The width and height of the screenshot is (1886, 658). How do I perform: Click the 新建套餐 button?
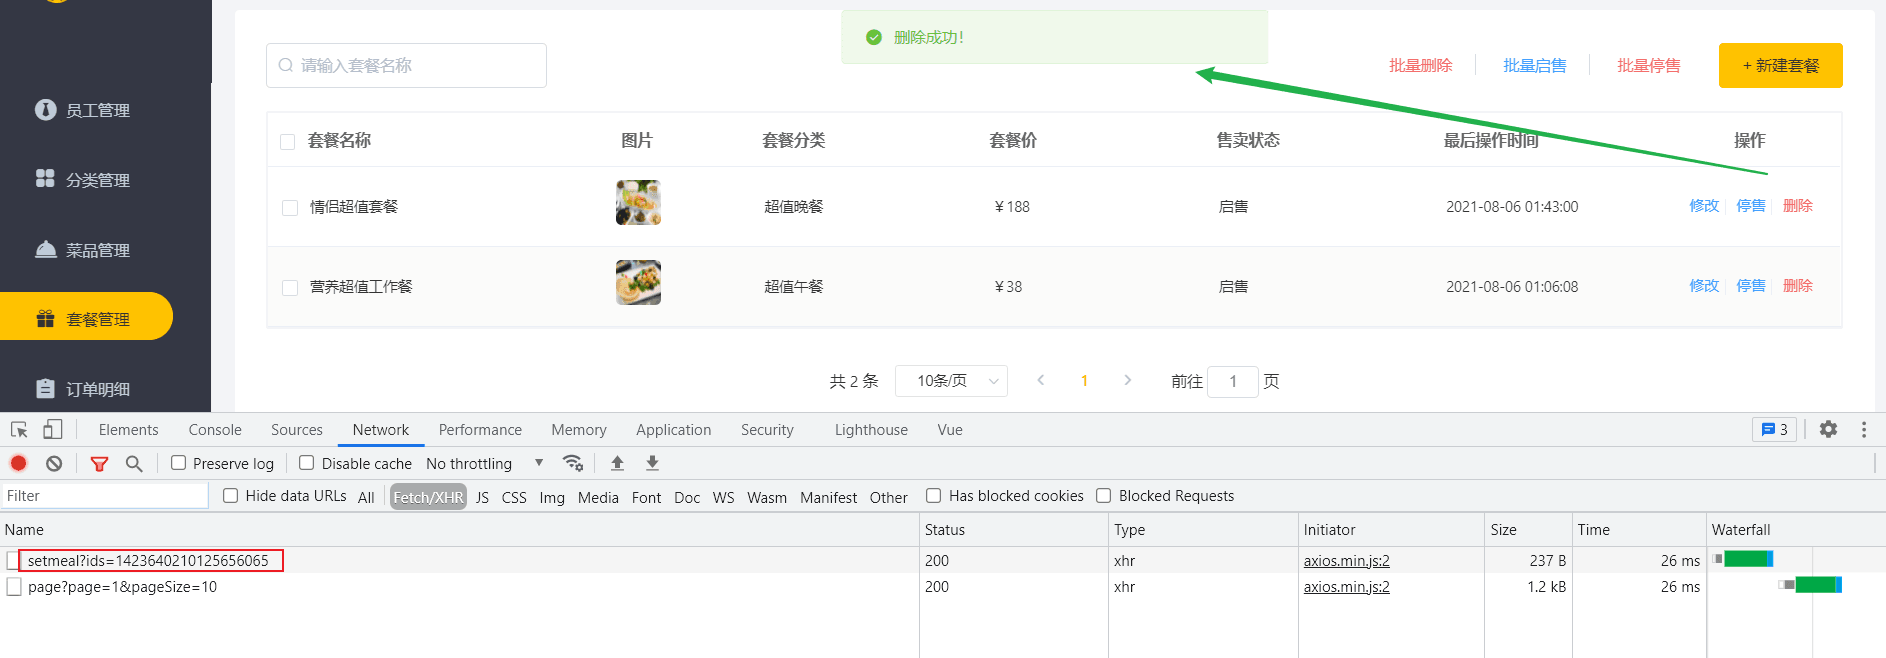pos(1780,65)
